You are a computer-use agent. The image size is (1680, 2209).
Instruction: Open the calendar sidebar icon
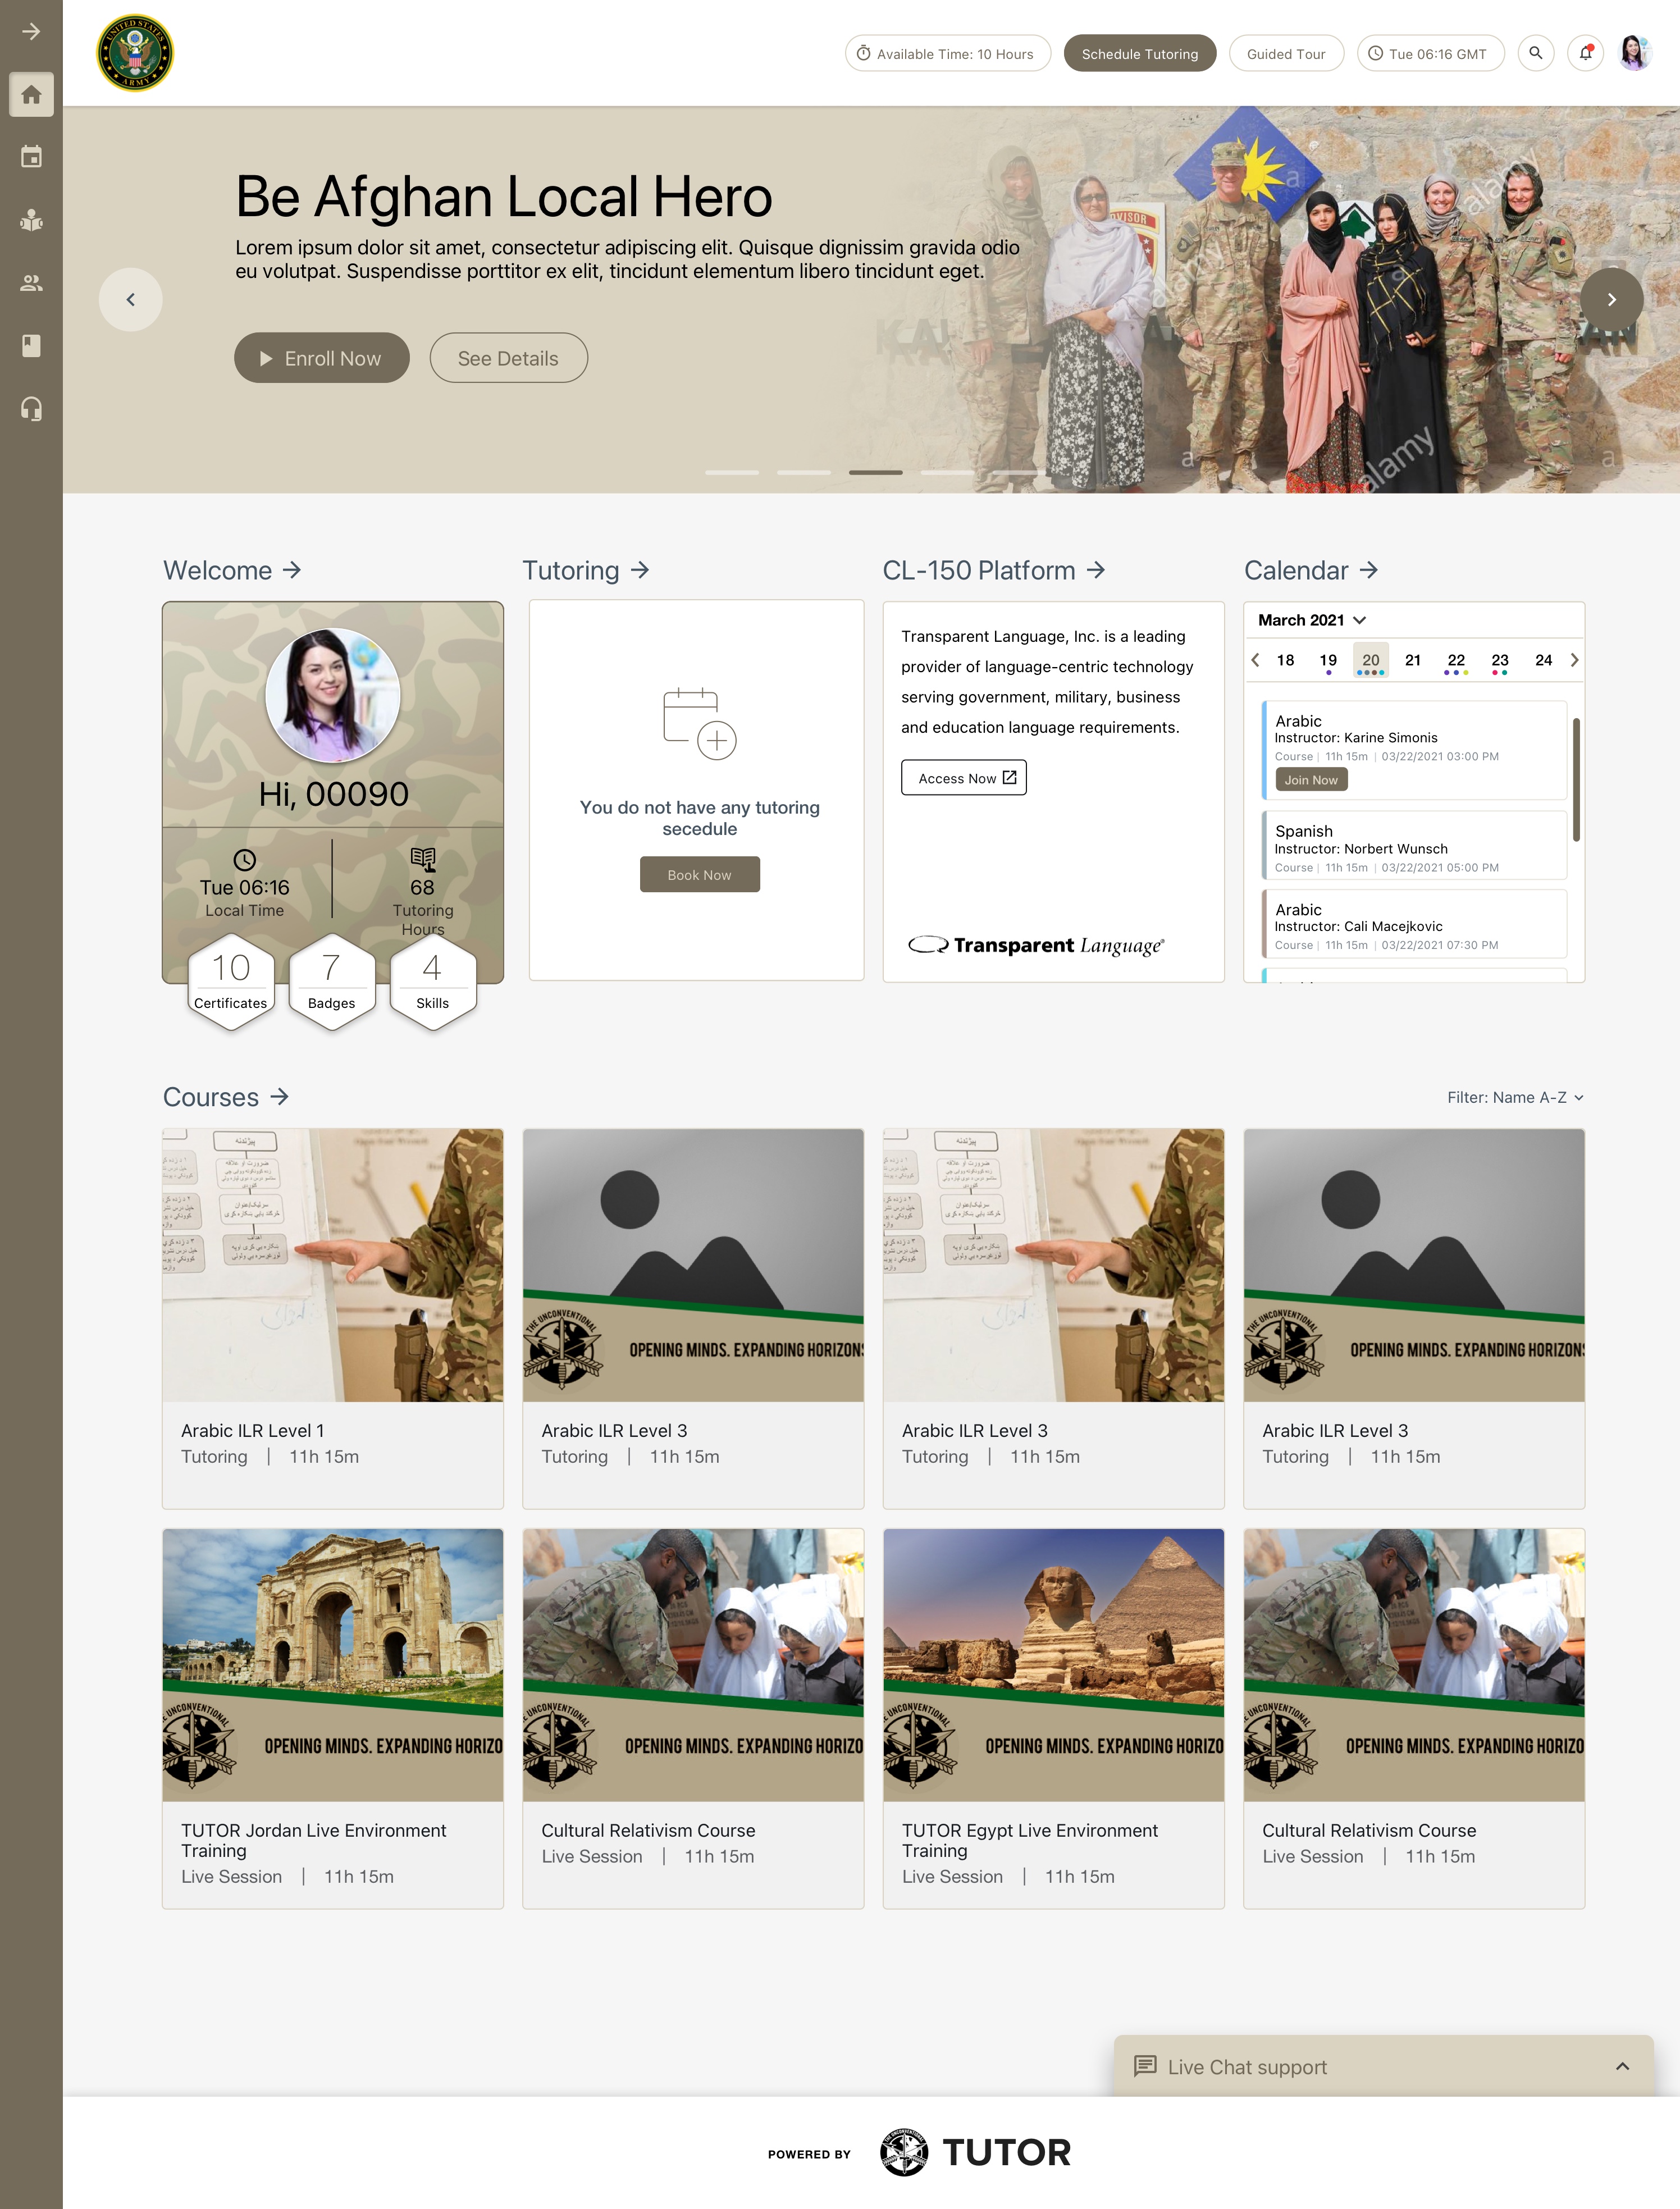[x=31, y=157]
